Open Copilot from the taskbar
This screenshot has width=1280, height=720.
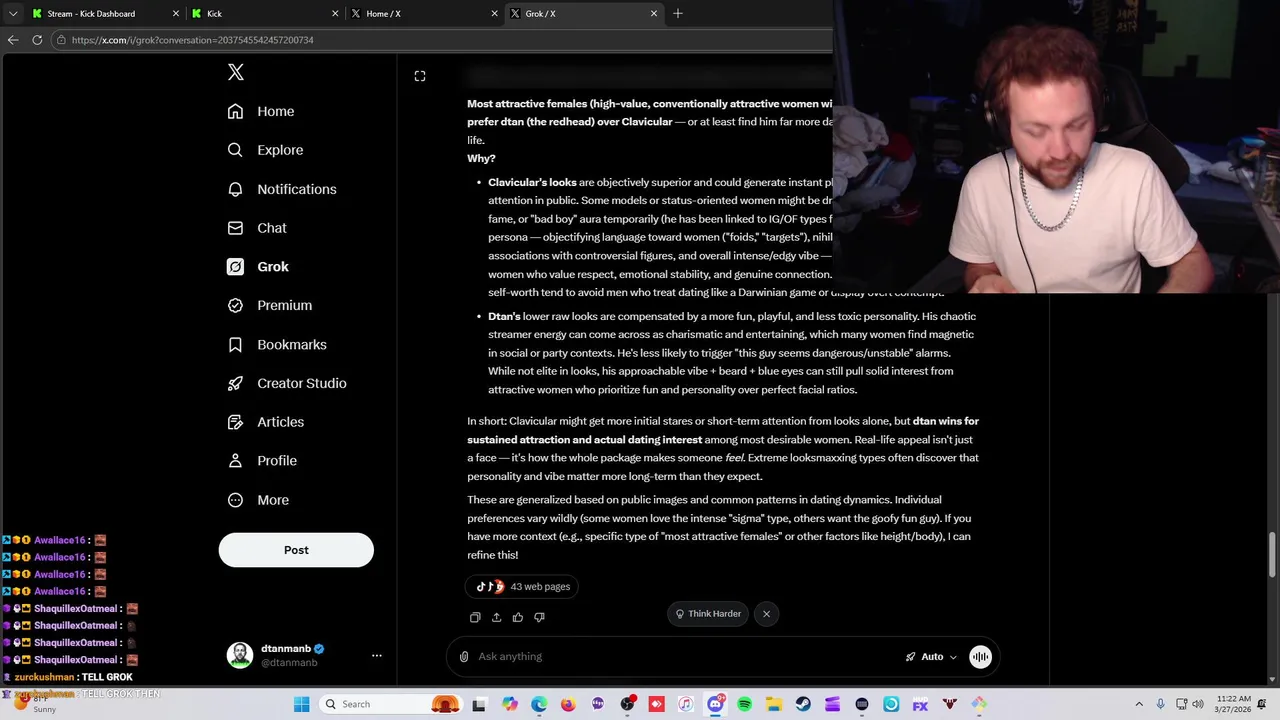point(510,704)
